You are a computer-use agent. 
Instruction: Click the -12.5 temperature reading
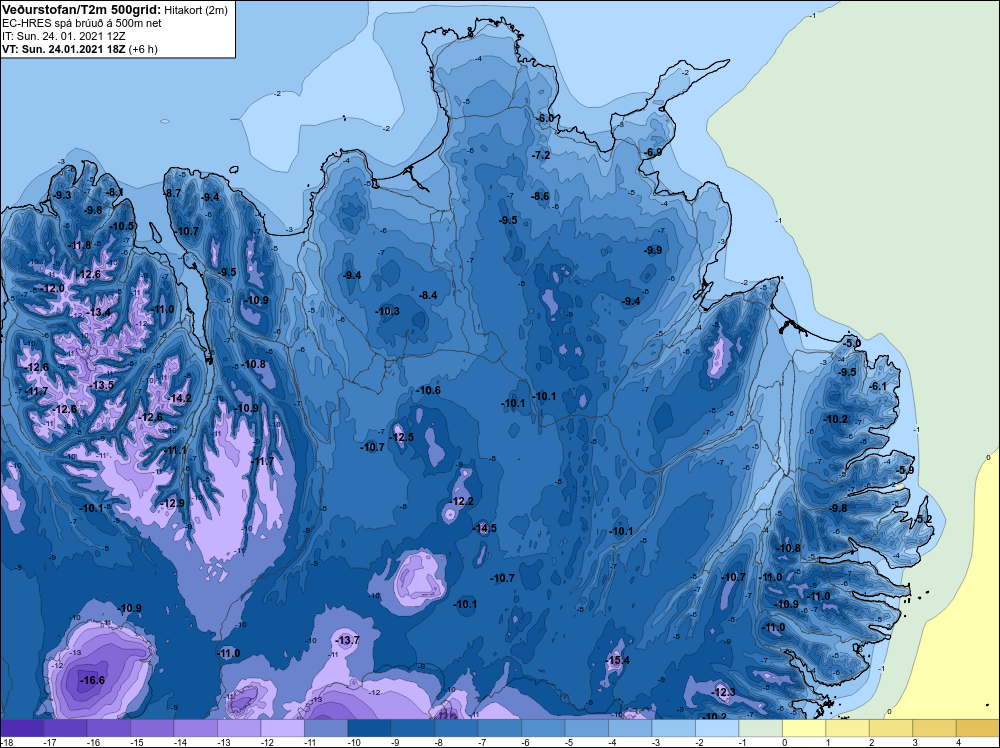[x=402, y=437]
